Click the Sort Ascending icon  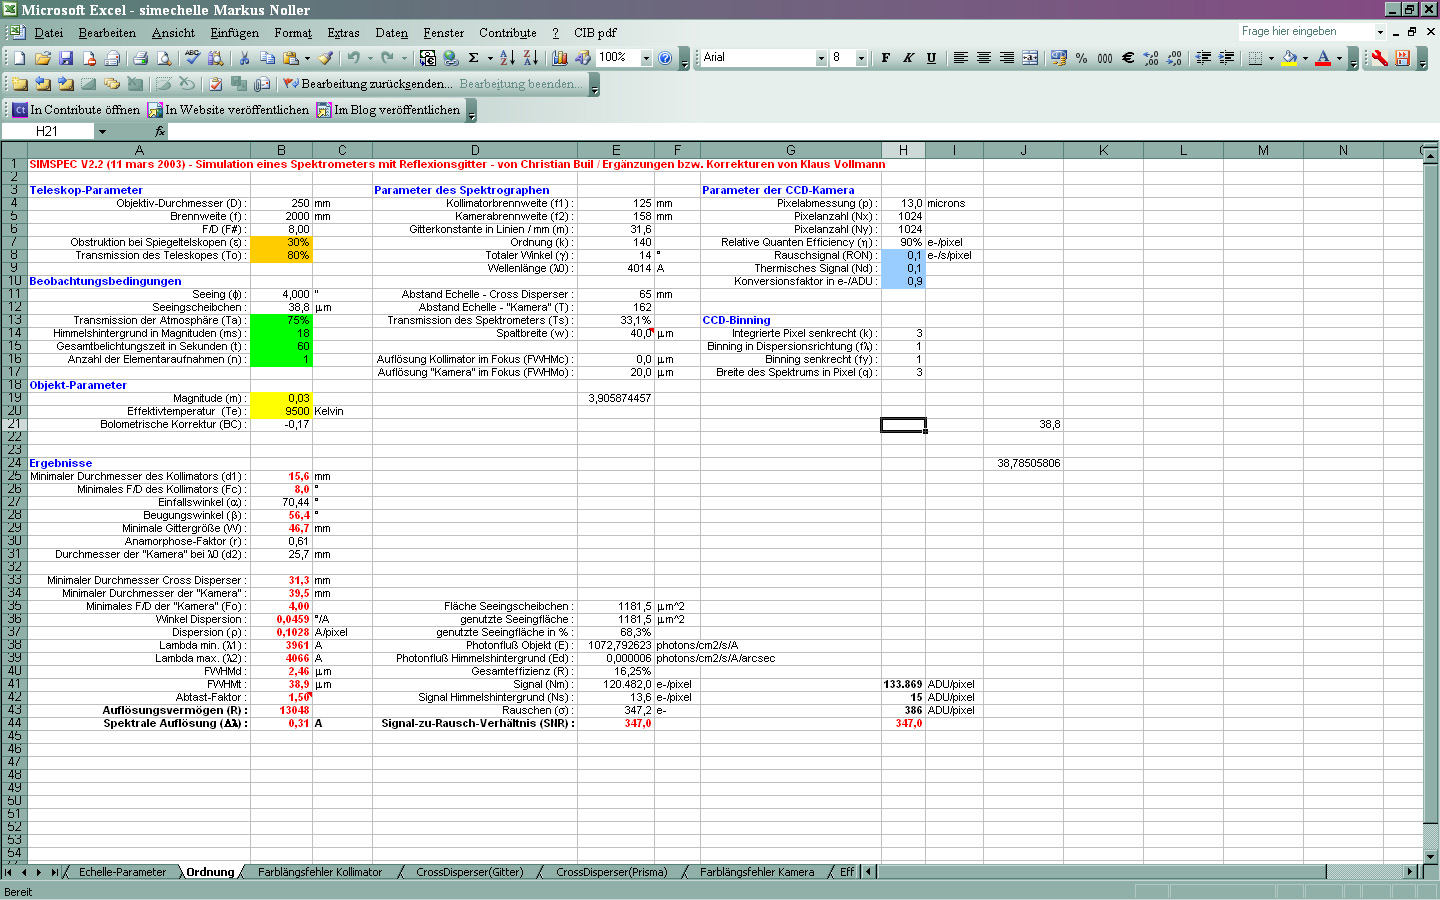pyautogui.click(x=506, y=58)
